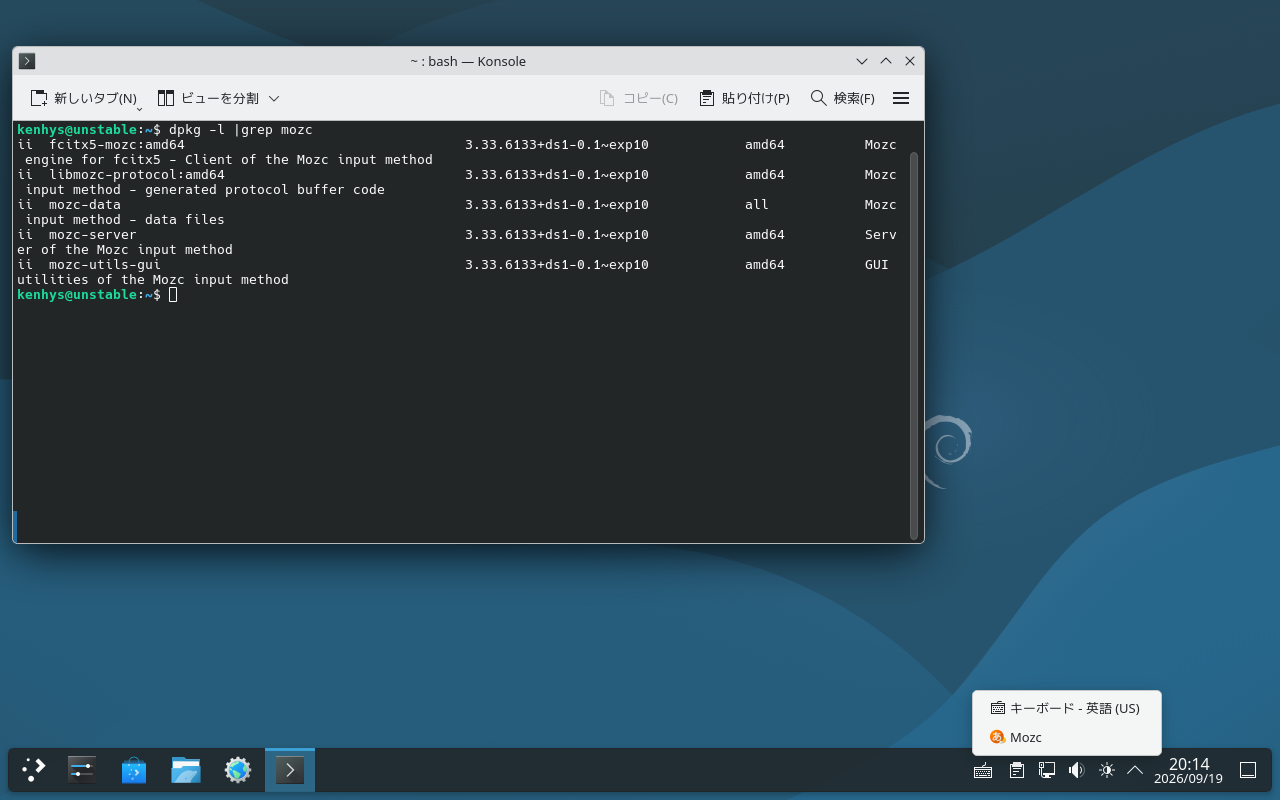Click the dpkg -l |grep mozc command
This screenshot has width=1280, height=800.
point(241,129)
